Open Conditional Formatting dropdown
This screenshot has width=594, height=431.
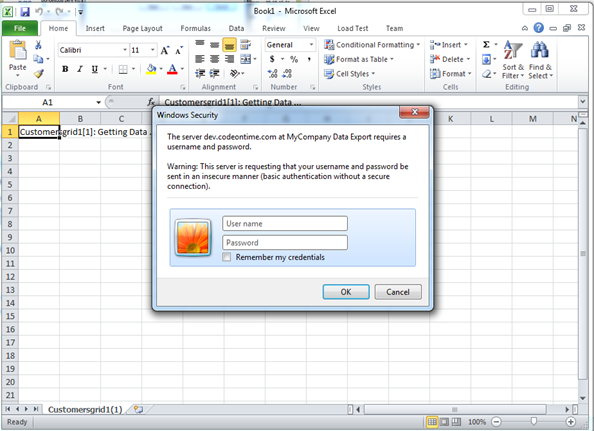point(372,45)
